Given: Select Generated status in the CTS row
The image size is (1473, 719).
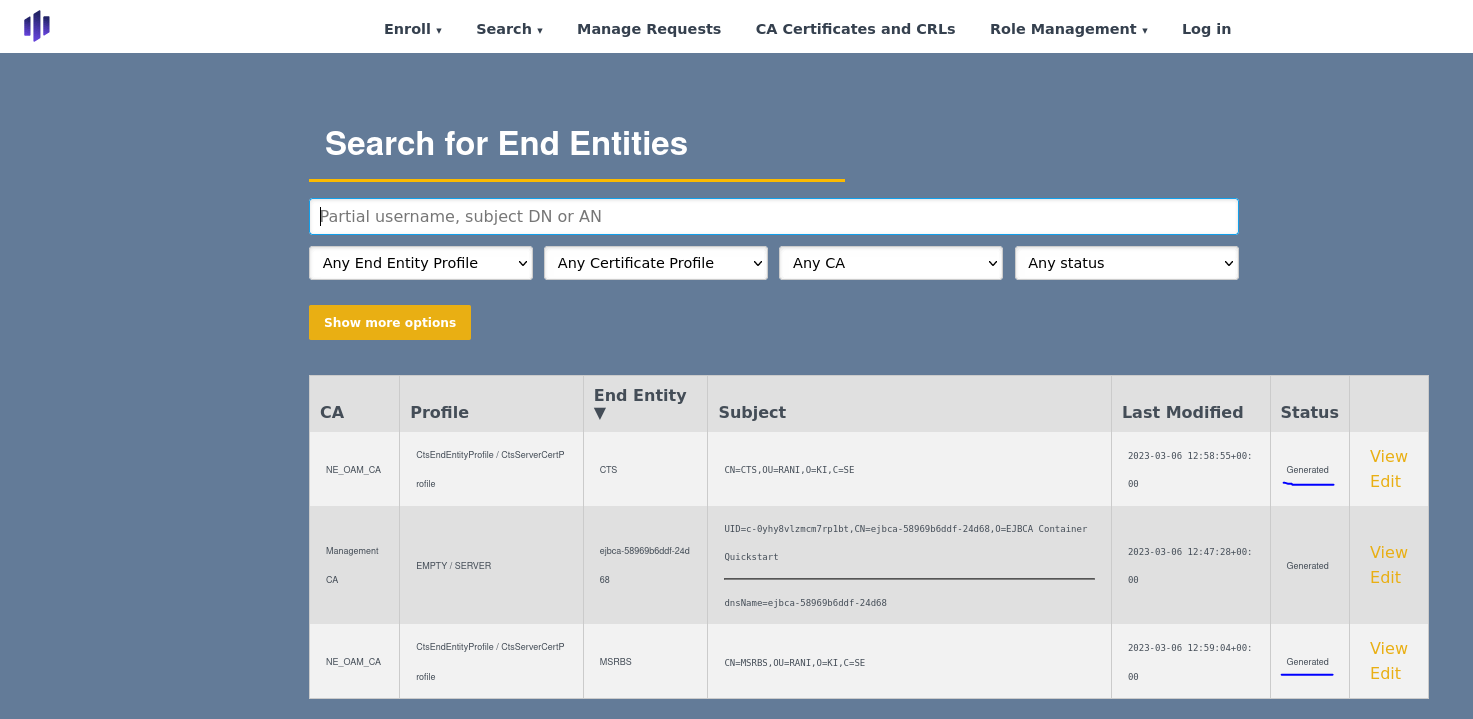Looking at the screenshot, I should point(1307,470).
